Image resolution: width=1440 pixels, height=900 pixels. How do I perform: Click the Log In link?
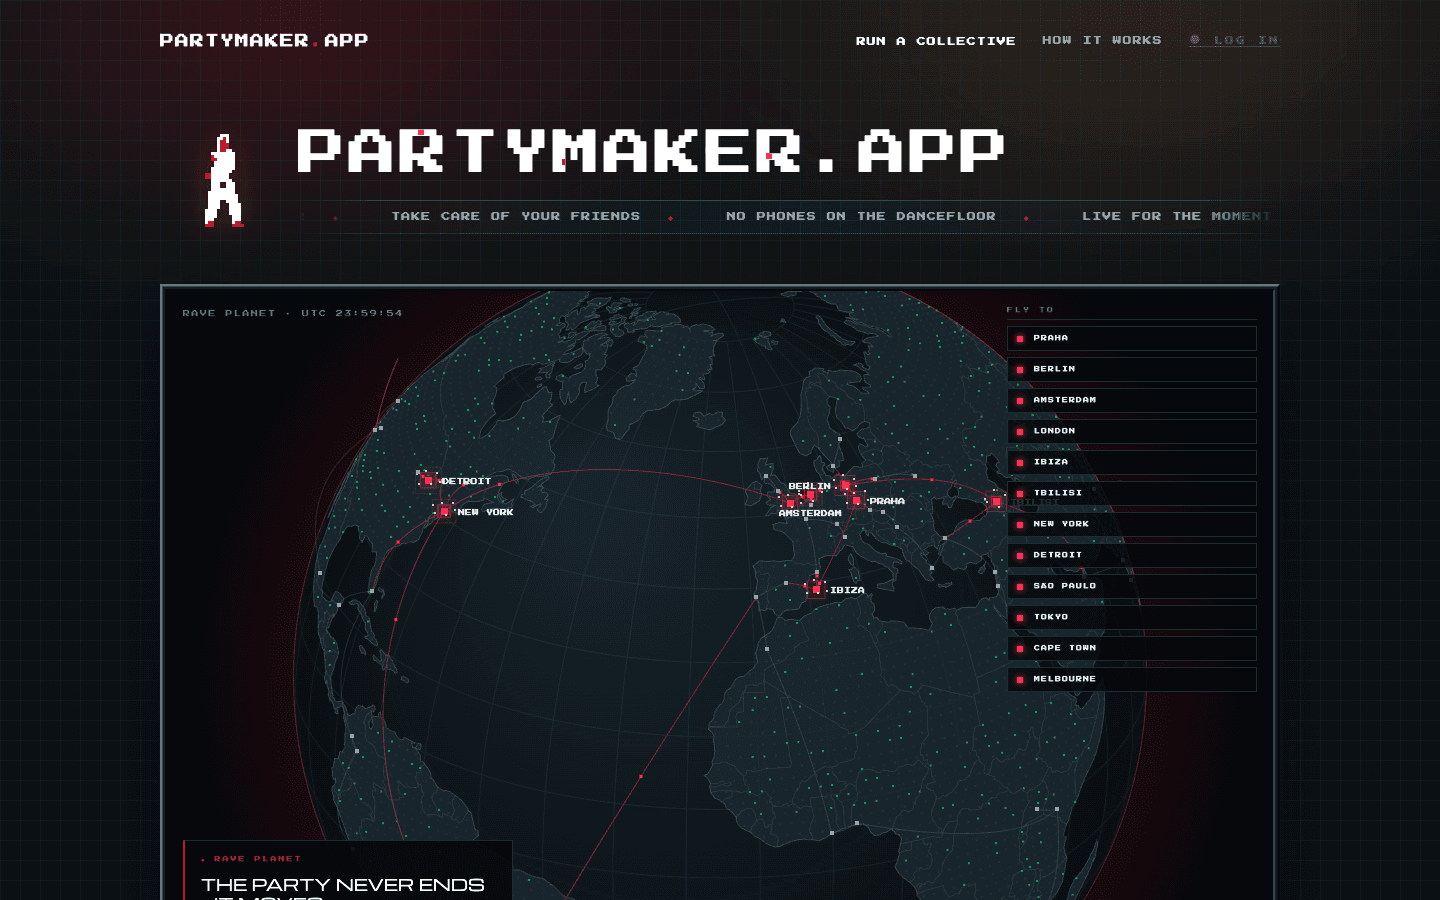(x=1234, y=40)
